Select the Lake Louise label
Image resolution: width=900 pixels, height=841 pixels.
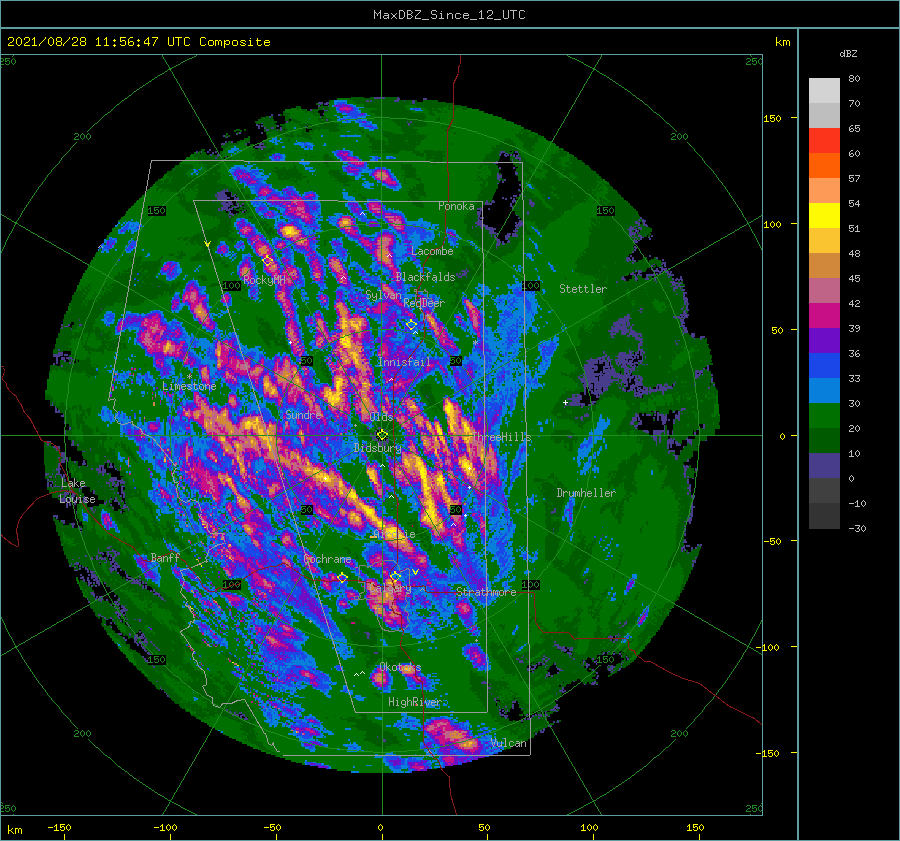click(x=77, y=491)
